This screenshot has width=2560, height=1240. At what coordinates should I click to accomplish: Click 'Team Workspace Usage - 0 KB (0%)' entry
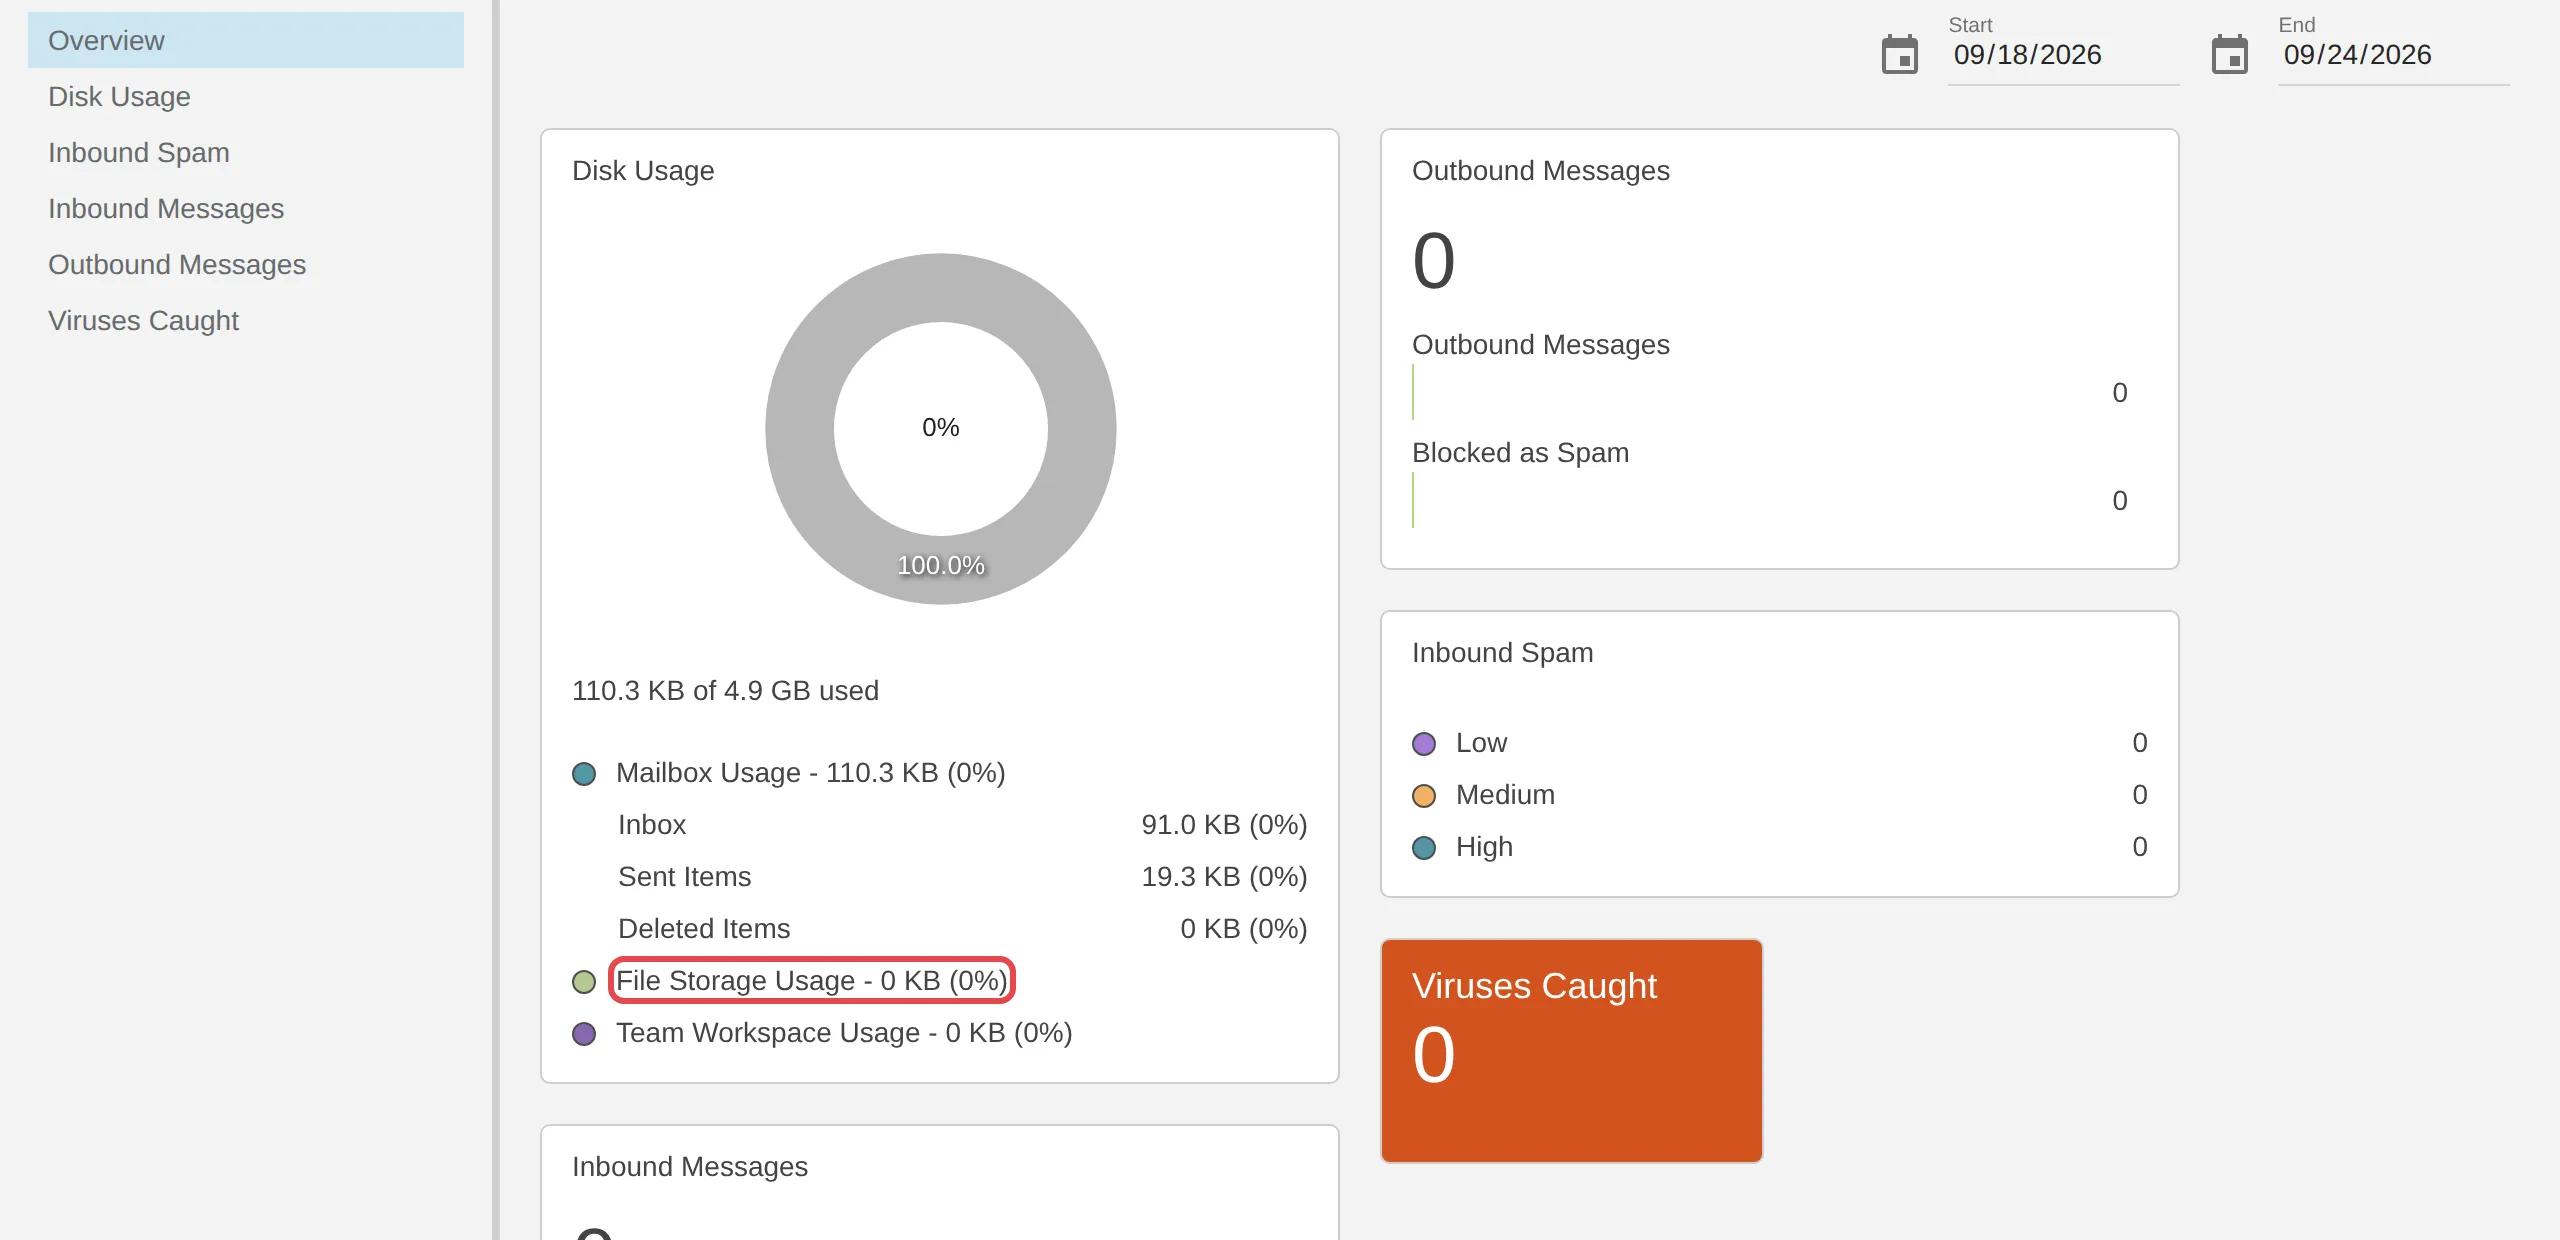(844, 1033)
